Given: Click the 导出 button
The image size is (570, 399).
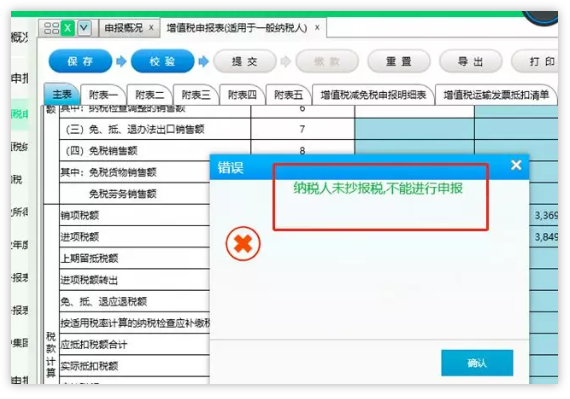Looking at the screenshot, I should tap(471, 61).
